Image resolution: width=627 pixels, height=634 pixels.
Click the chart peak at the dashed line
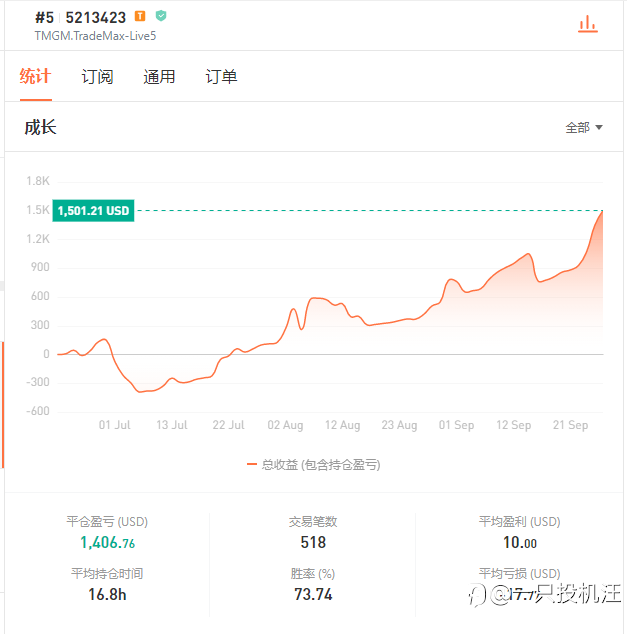tap(602, 211)
